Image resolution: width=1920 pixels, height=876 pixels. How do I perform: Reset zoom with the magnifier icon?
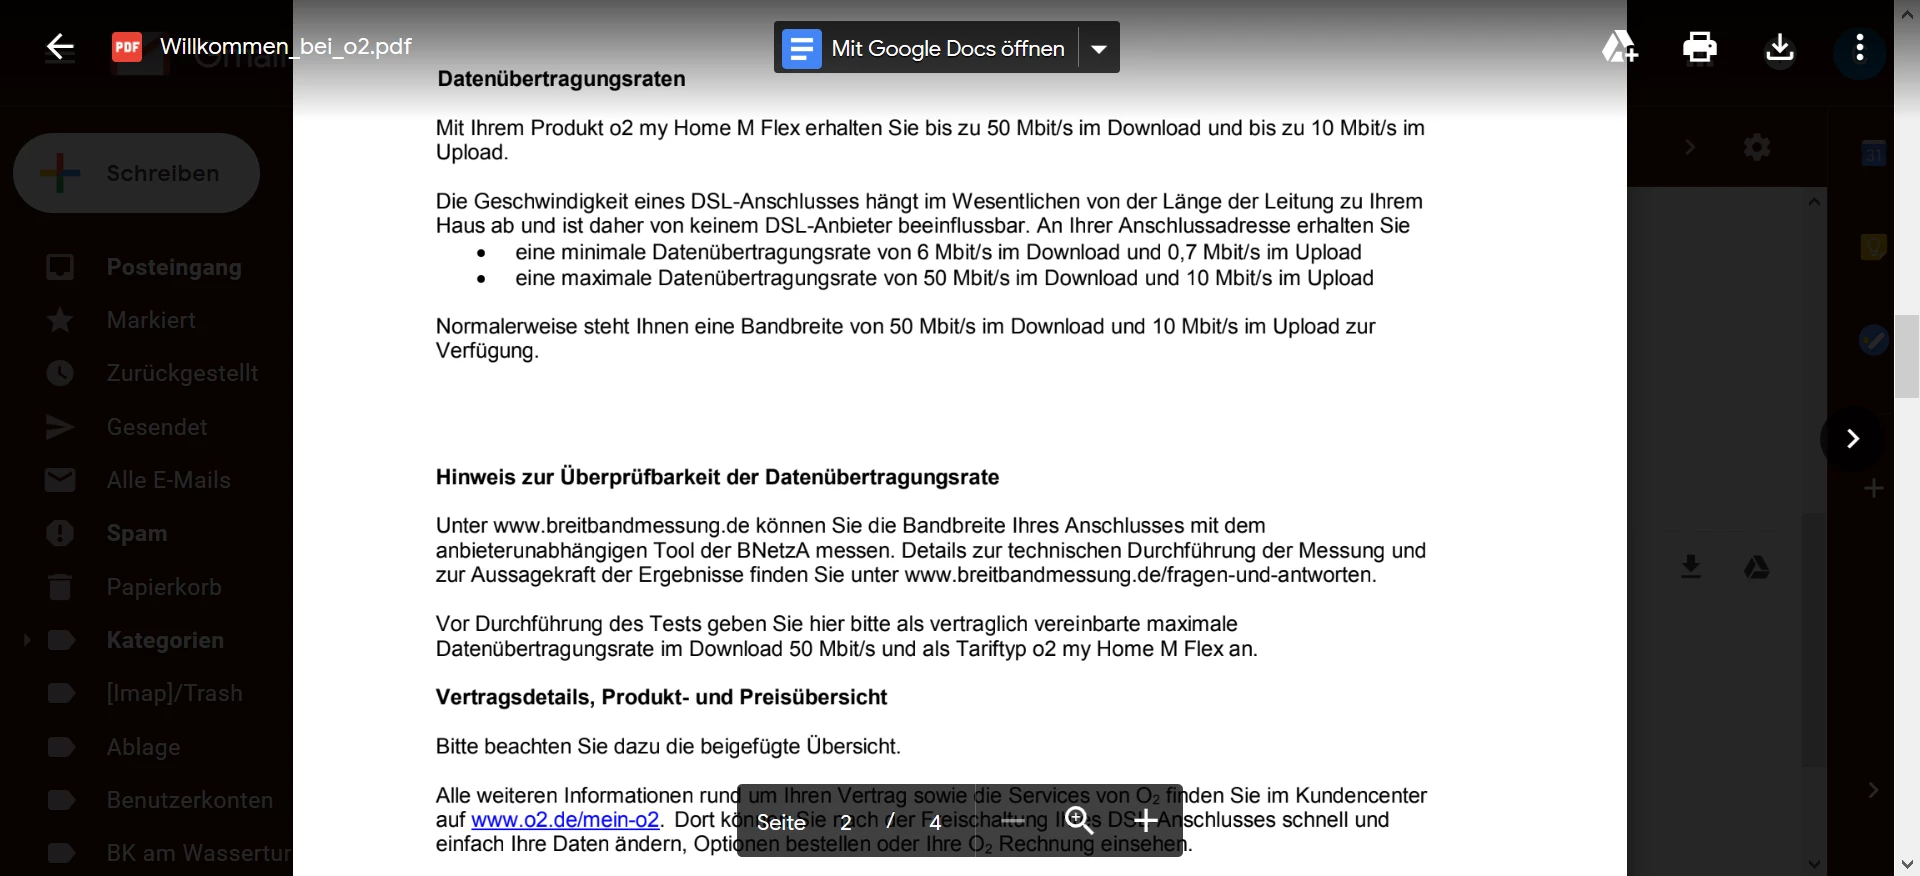pos(1079,821)
